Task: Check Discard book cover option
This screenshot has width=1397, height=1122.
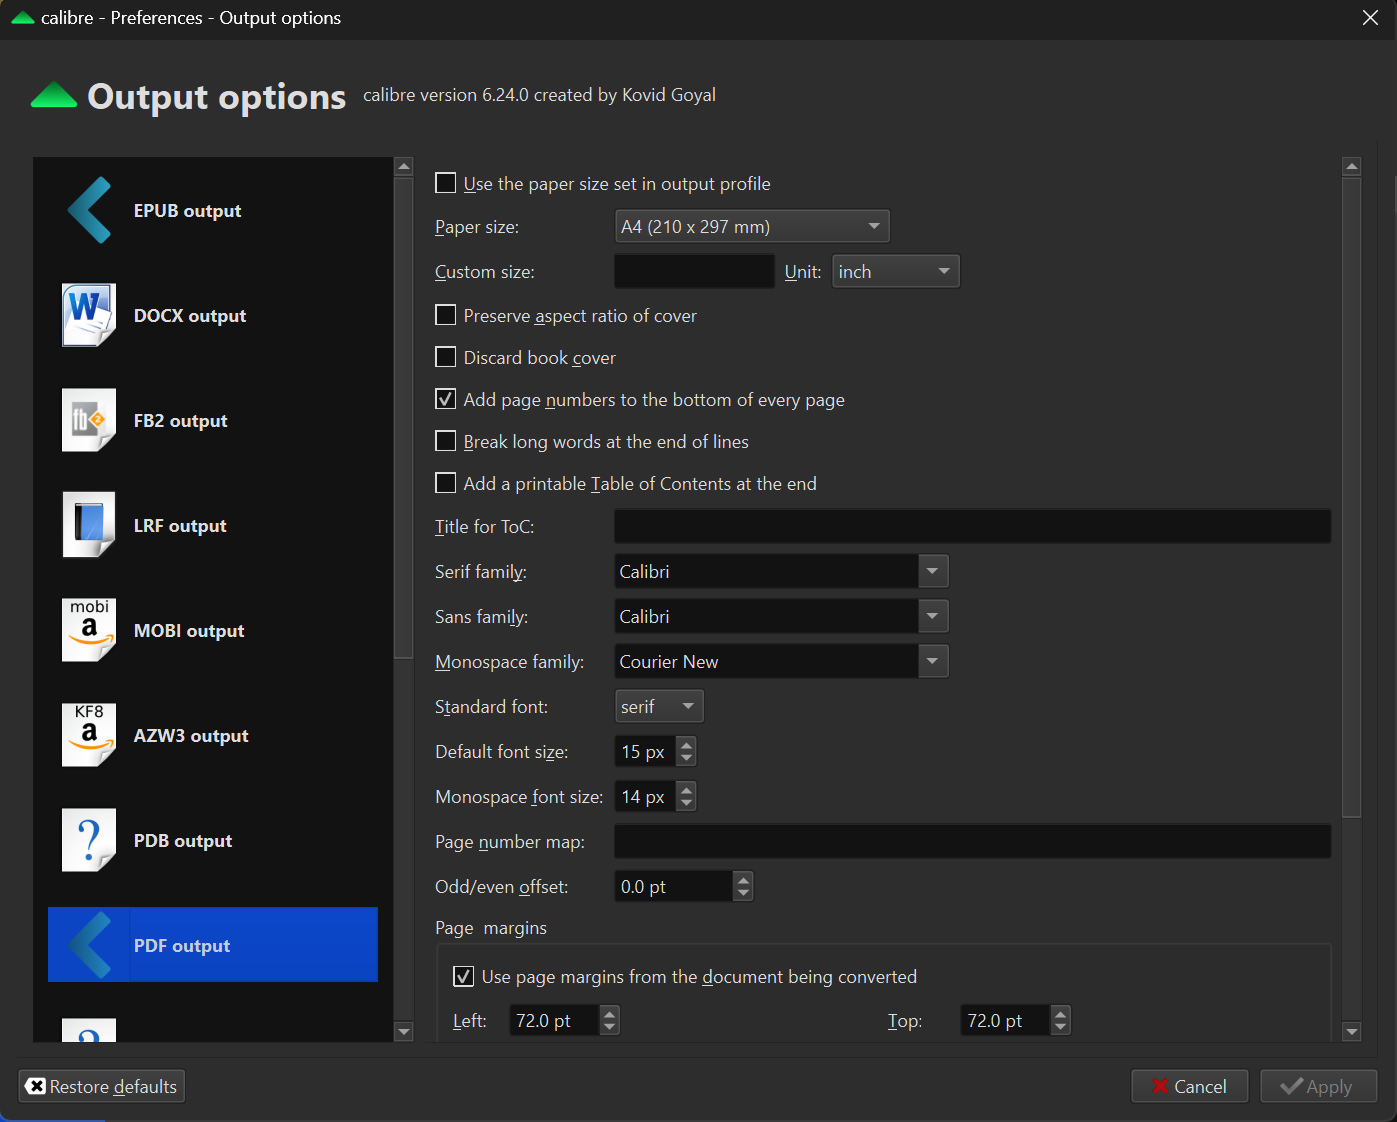Action: (x=446, y=357)
